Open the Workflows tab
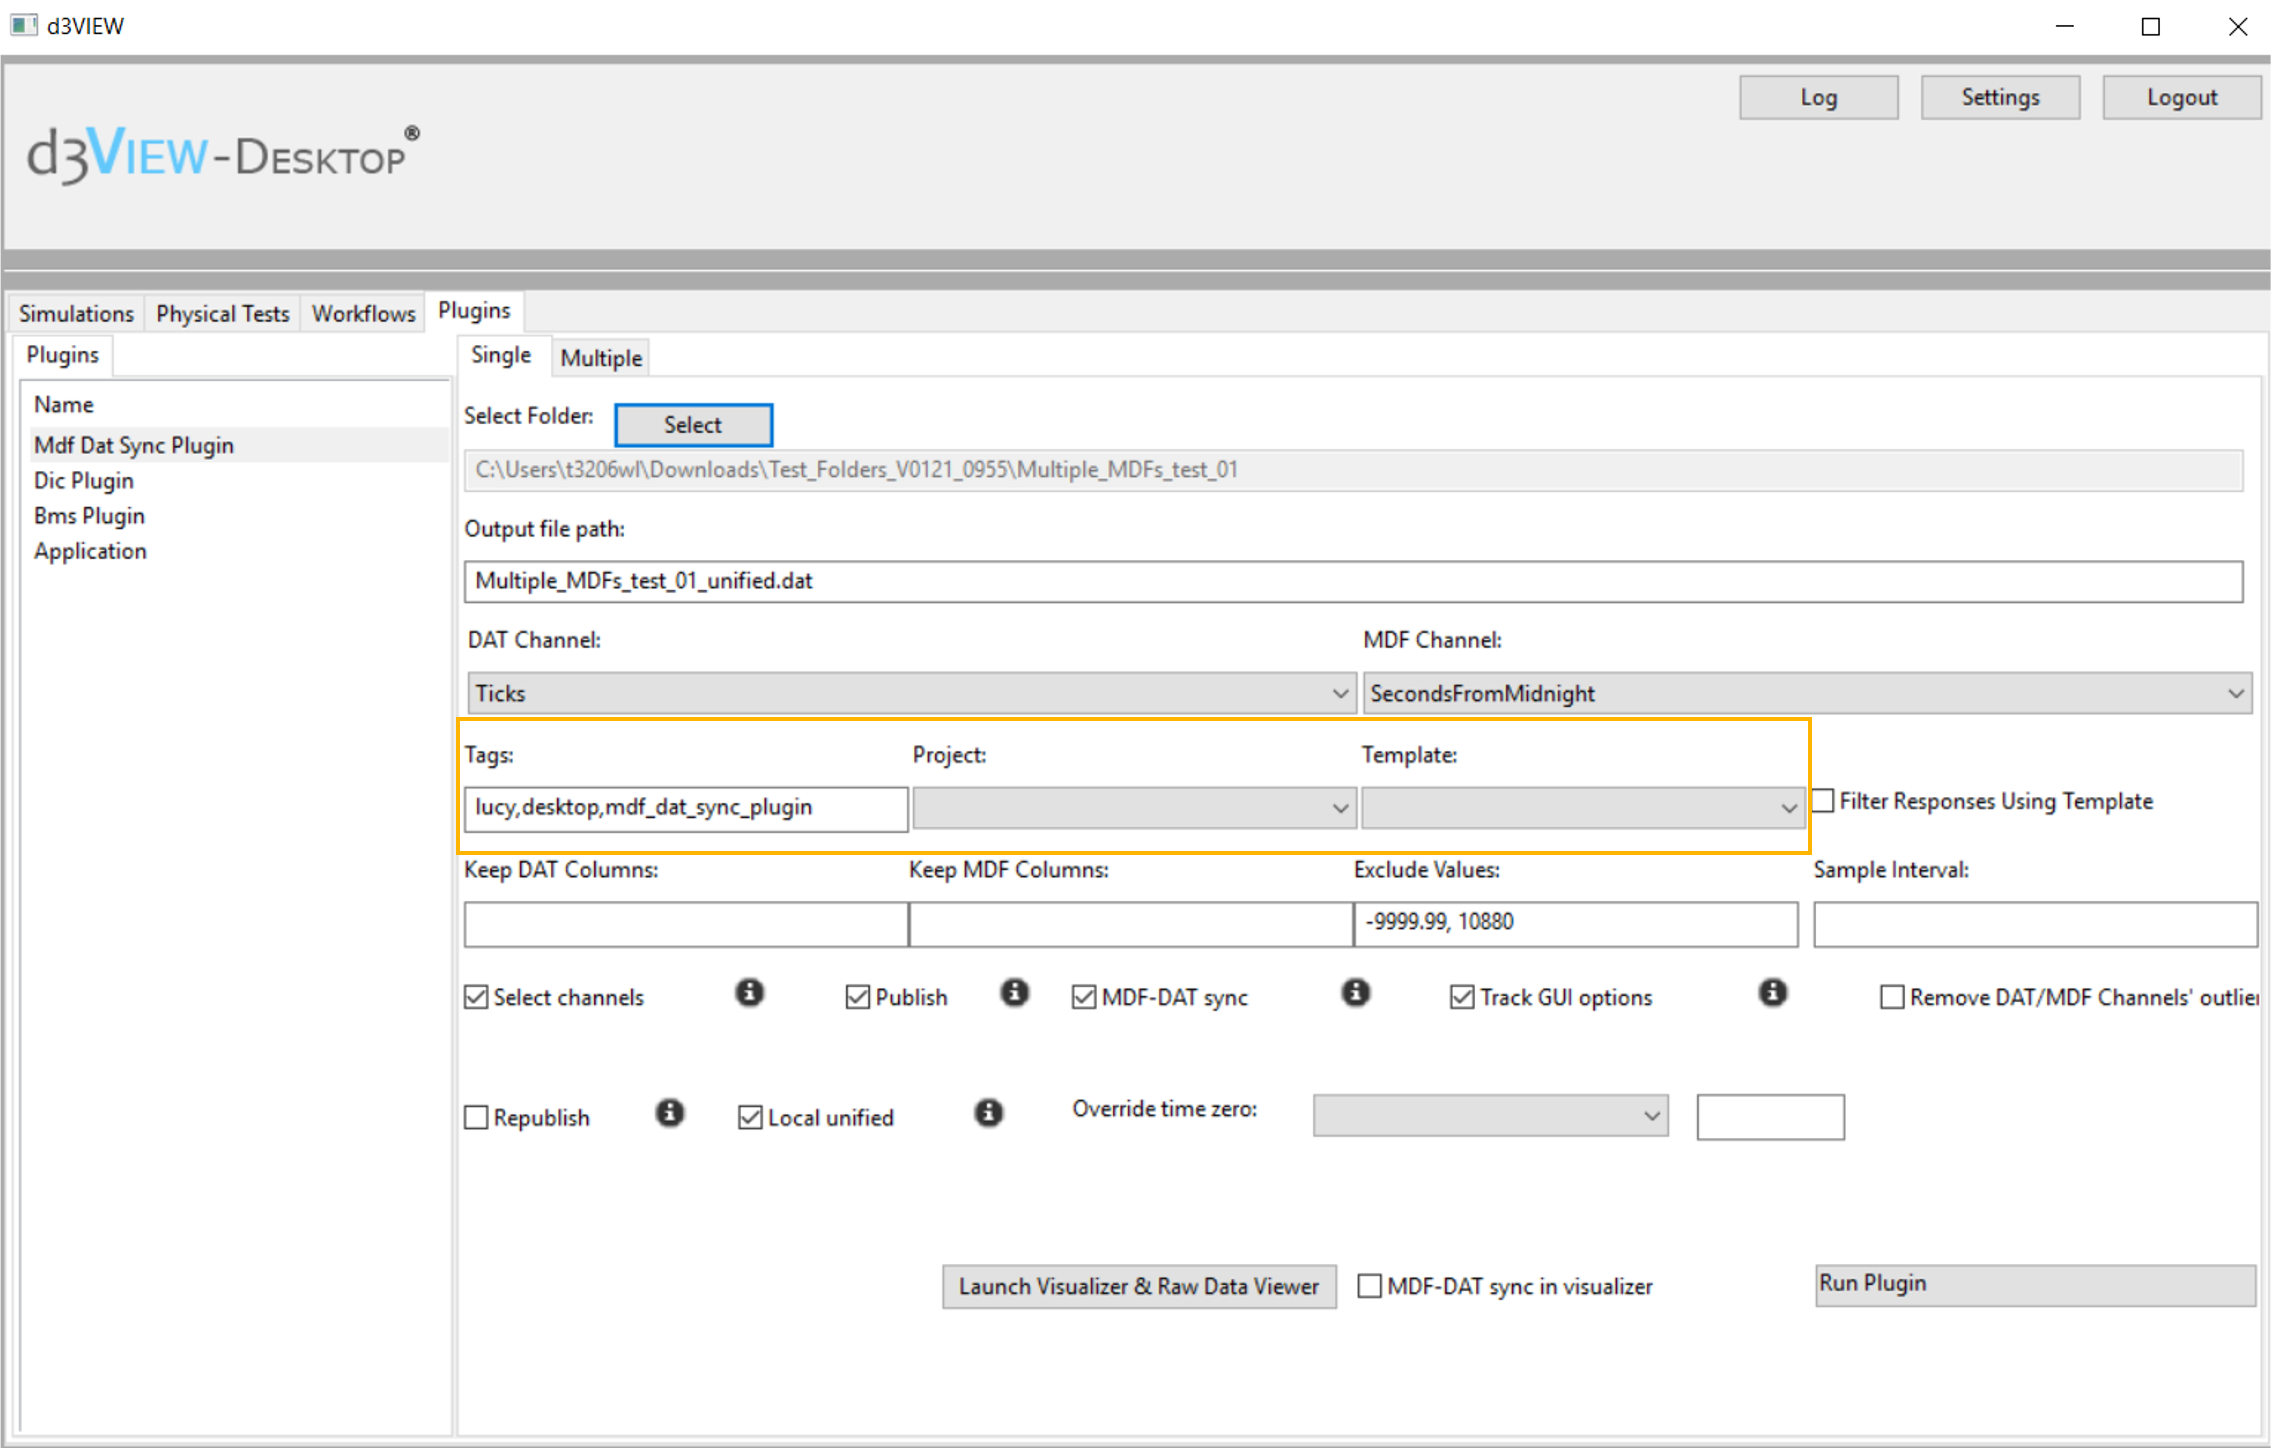 click(x=363, y=314)
